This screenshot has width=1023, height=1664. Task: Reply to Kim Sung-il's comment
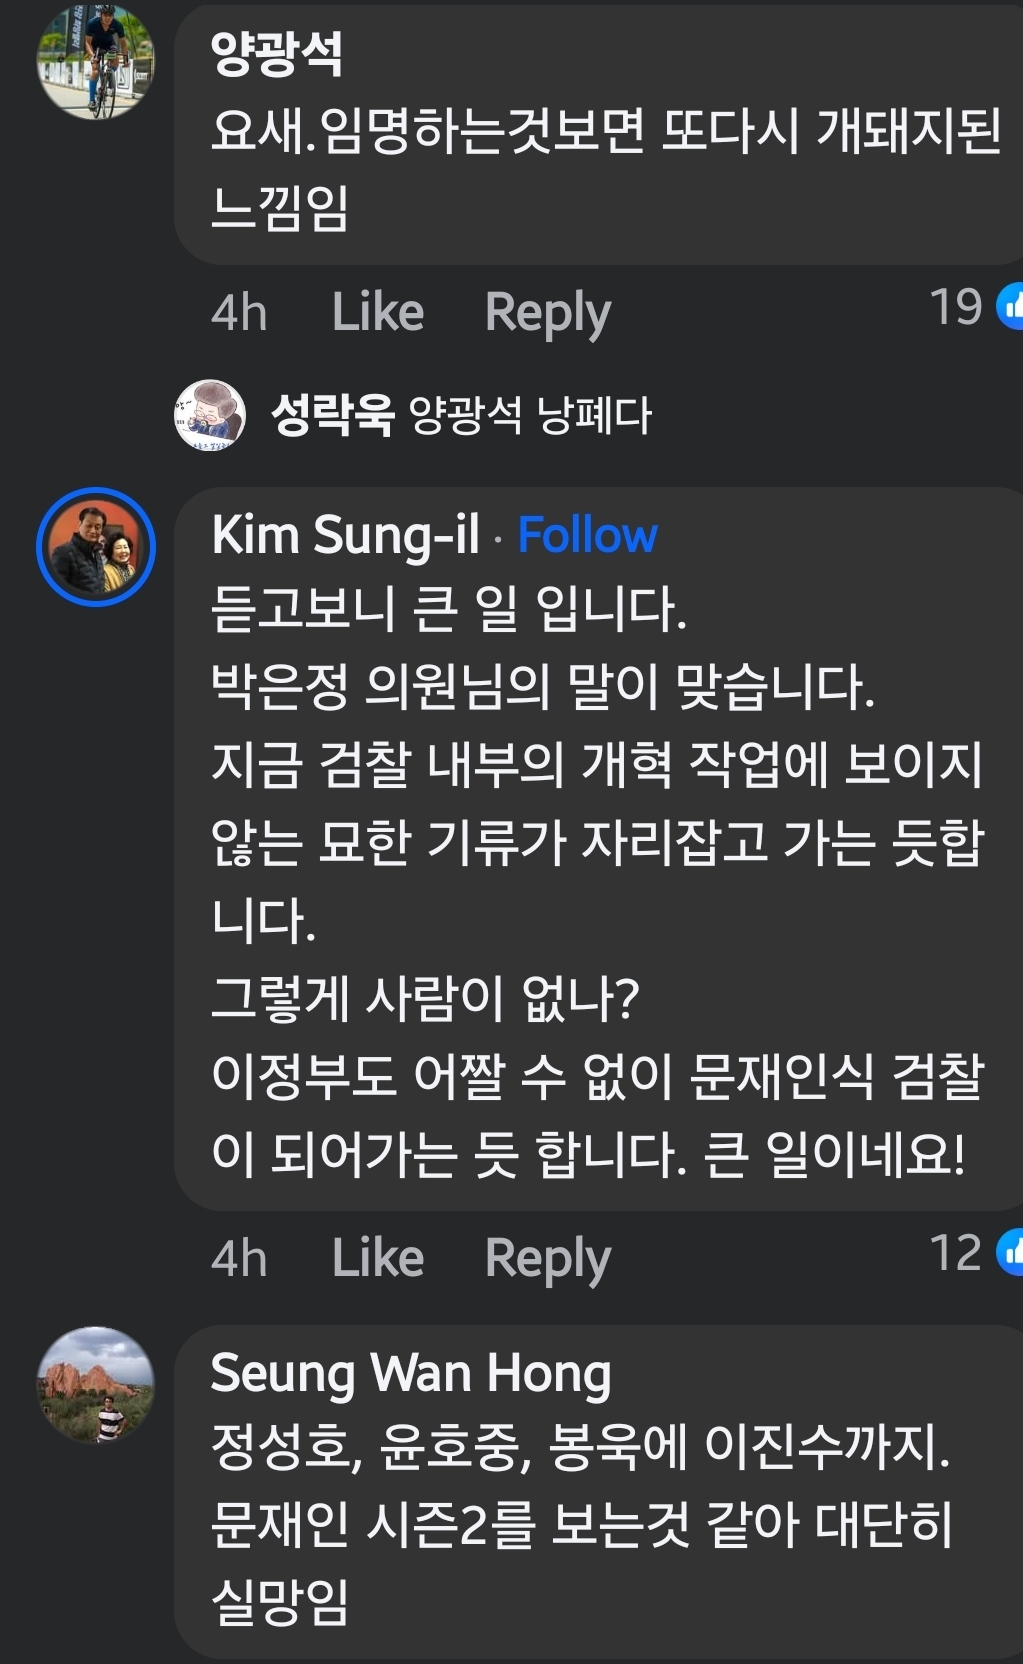click(x=548, y=1255)
